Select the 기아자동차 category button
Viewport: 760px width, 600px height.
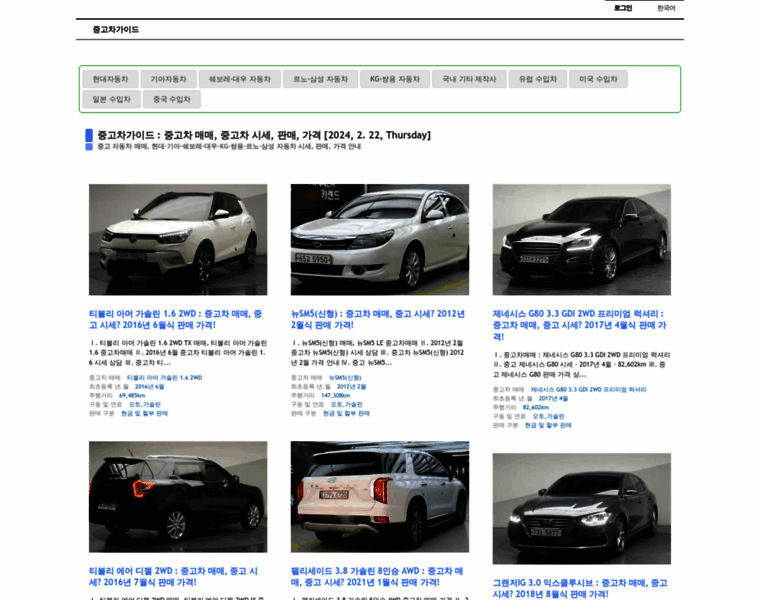(x=169, y=79)
